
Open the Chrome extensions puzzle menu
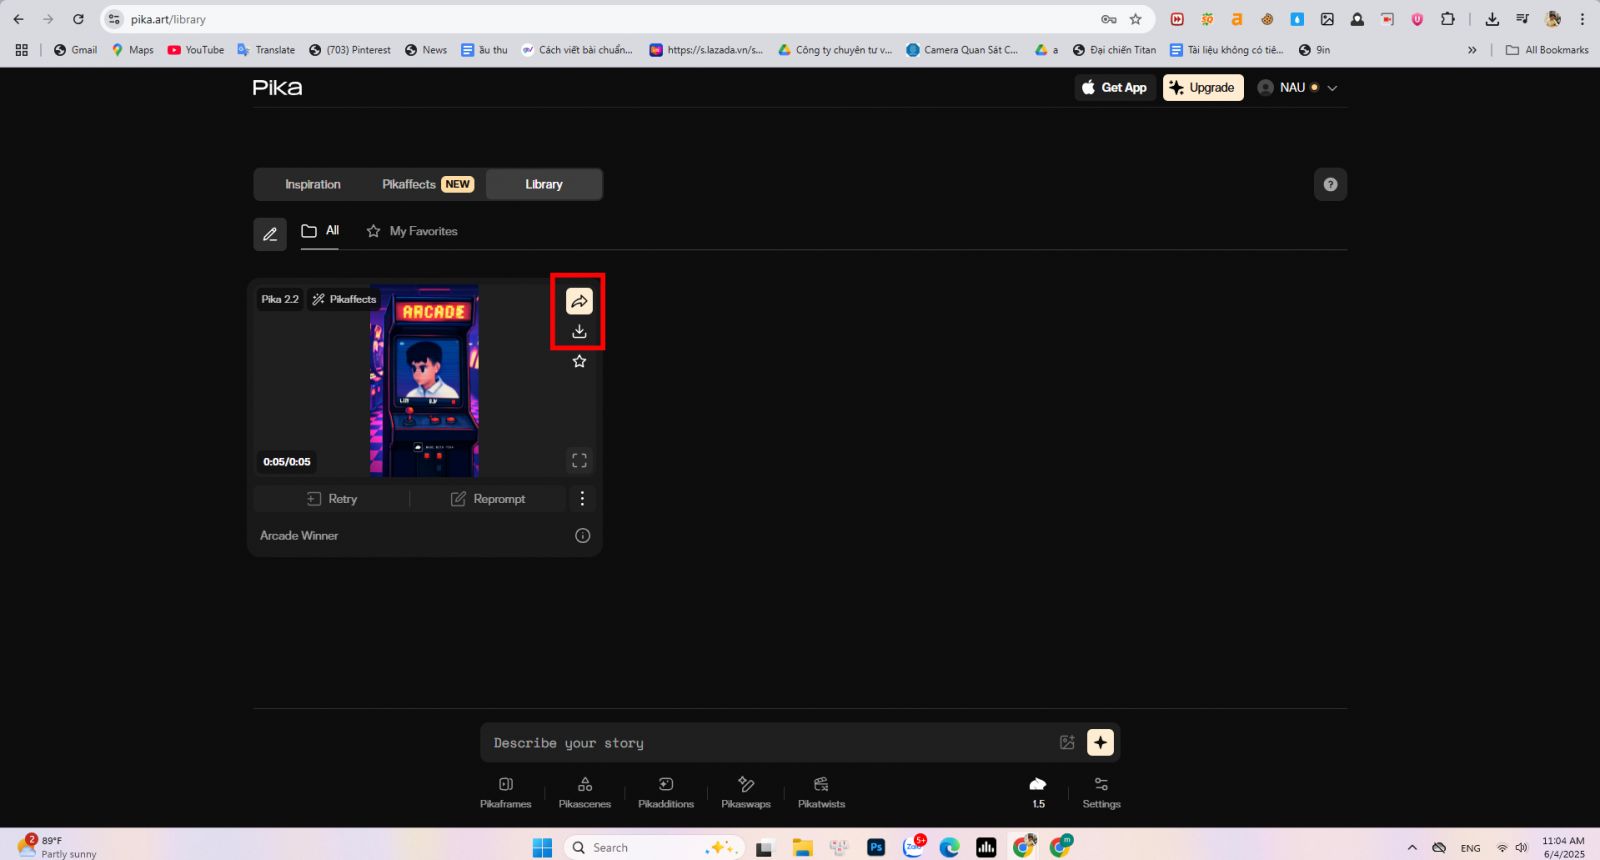[1447, 19]
